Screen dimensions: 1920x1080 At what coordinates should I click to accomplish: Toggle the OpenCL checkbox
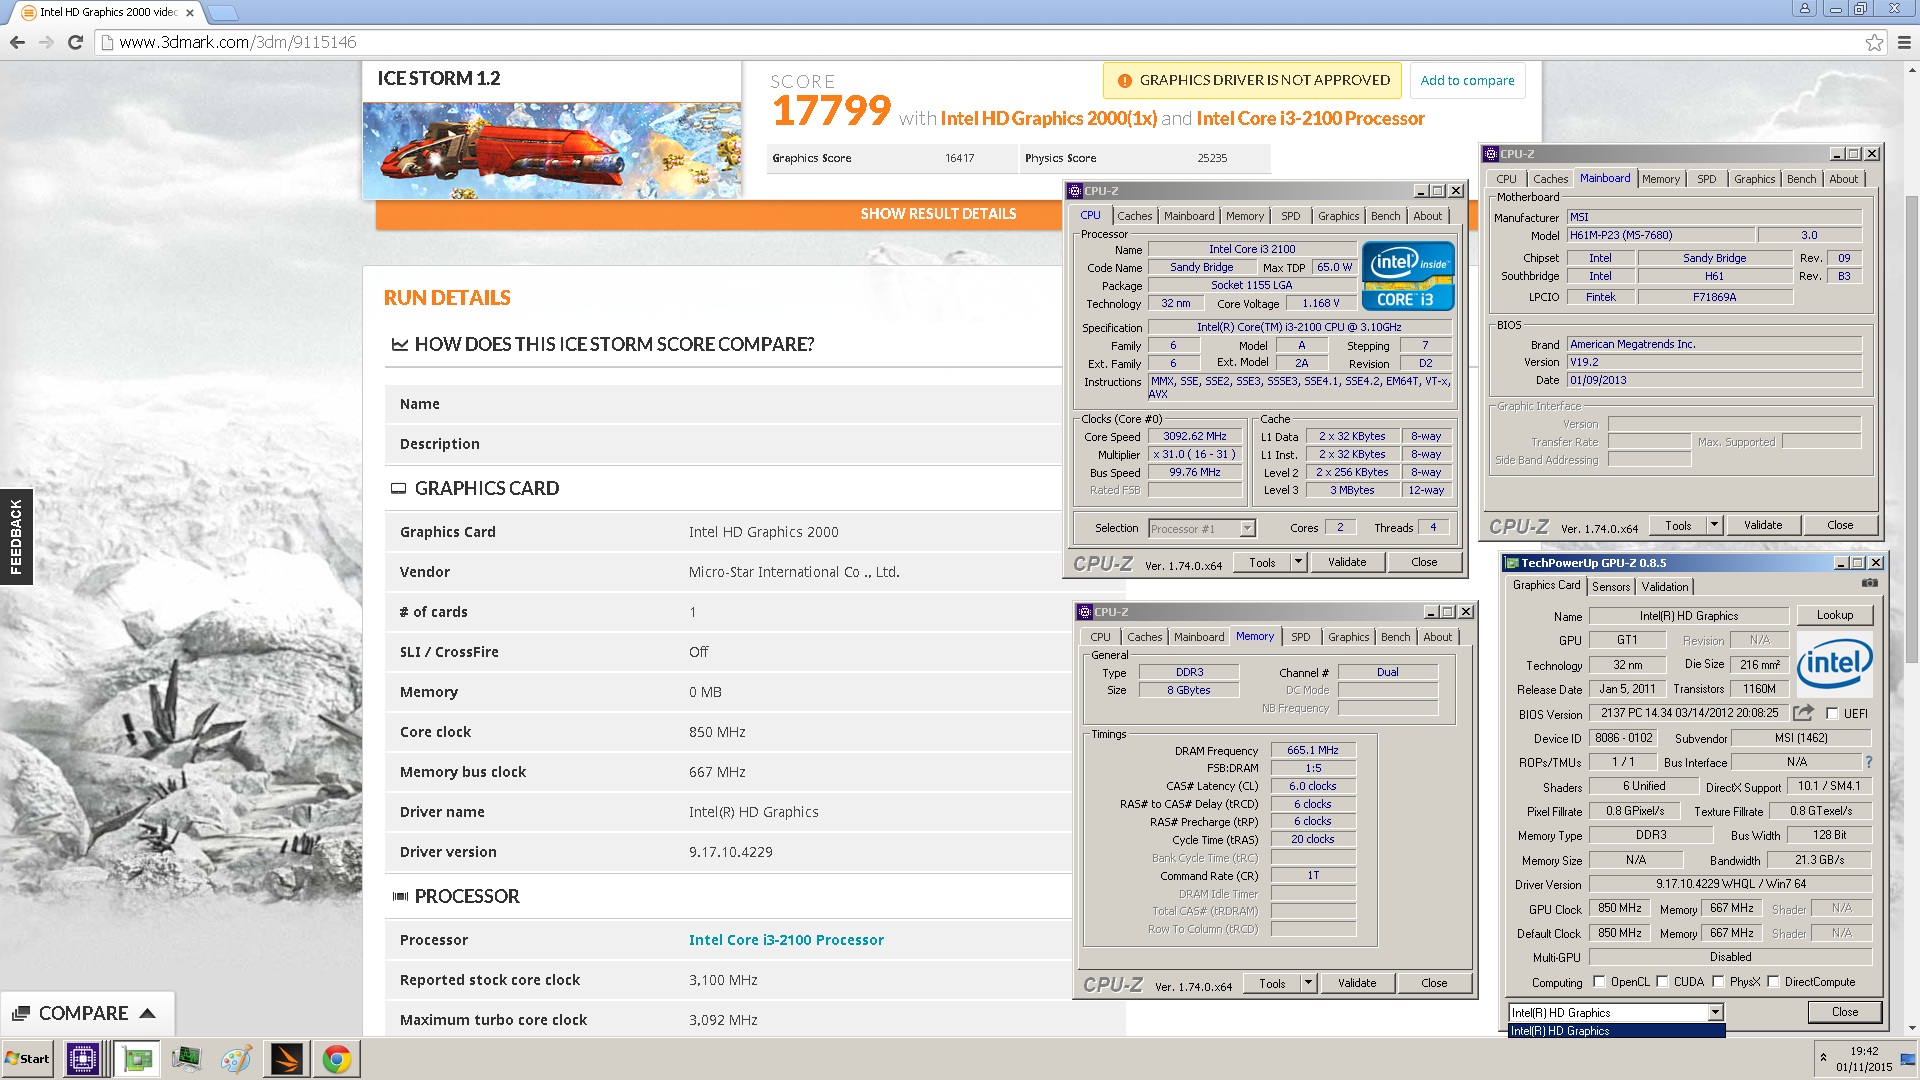pyautogui.click(x=1598, y=982)
